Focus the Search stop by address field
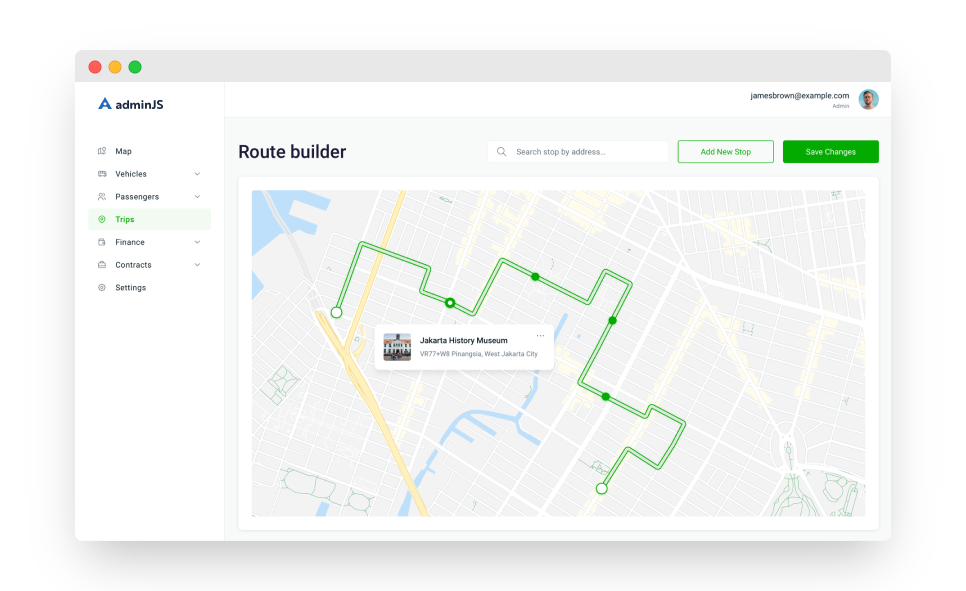This screenshot has width=966, height=591. 587,152
